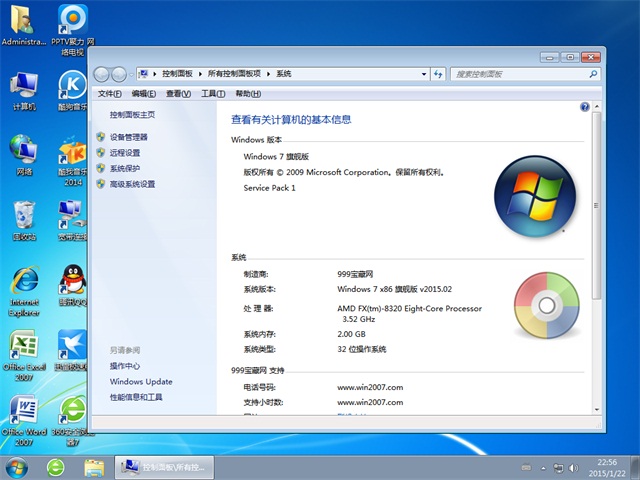The height and width of the screenshot is (480, 640).
Task: Click Windows 7 旗舰版 edition text
Action: point(276,156)
